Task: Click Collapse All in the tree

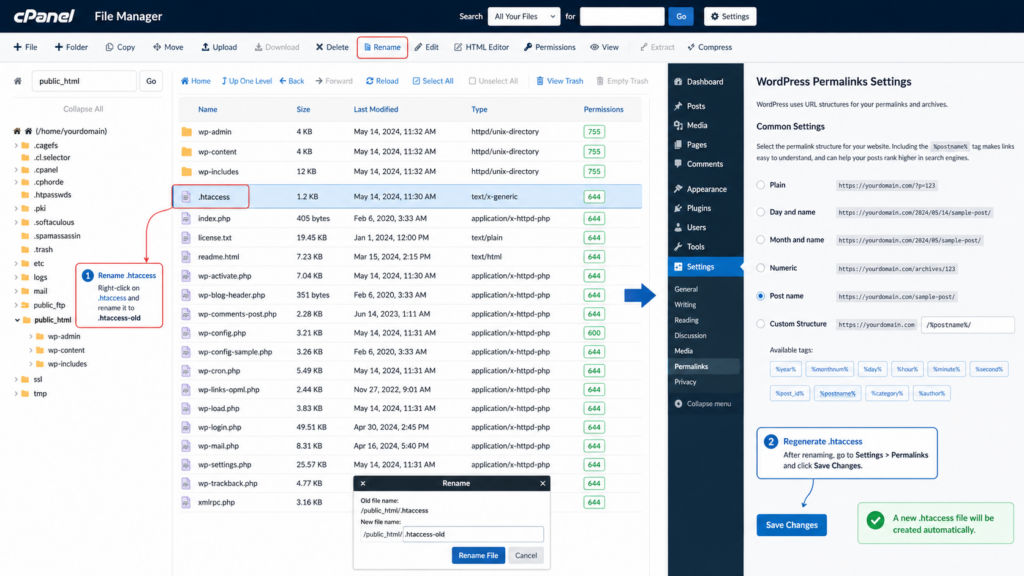Action: [83, 109]
